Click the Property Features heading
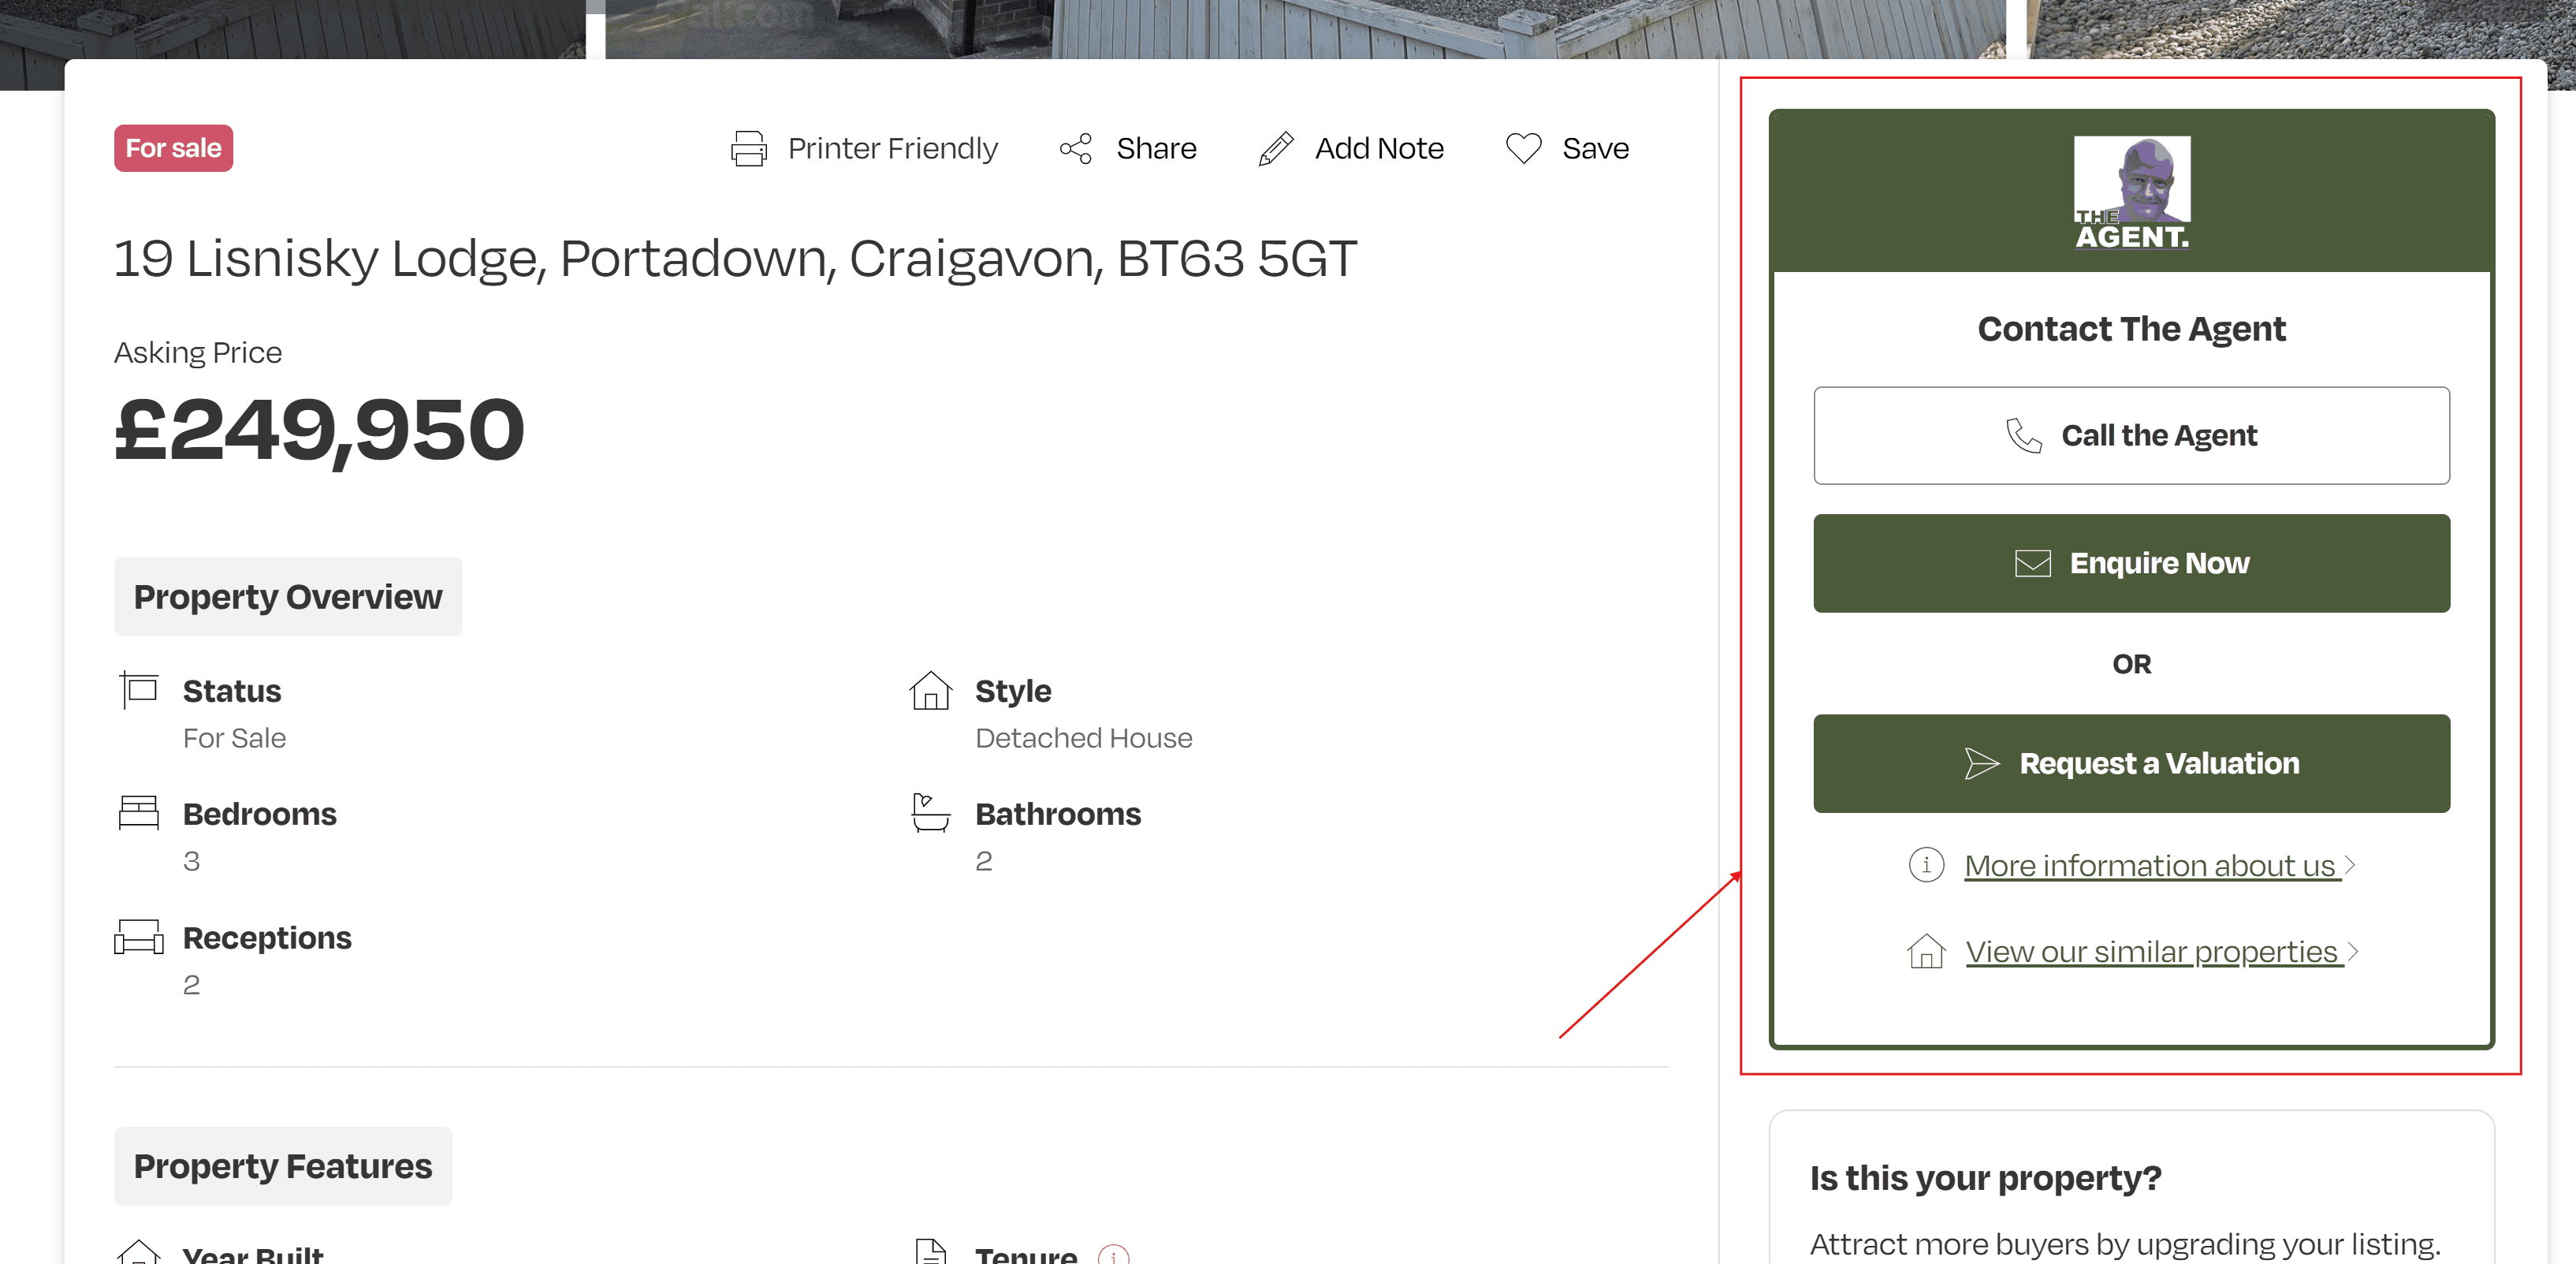This screenshot has width=2576, height=1264. tap(283, 1166)
